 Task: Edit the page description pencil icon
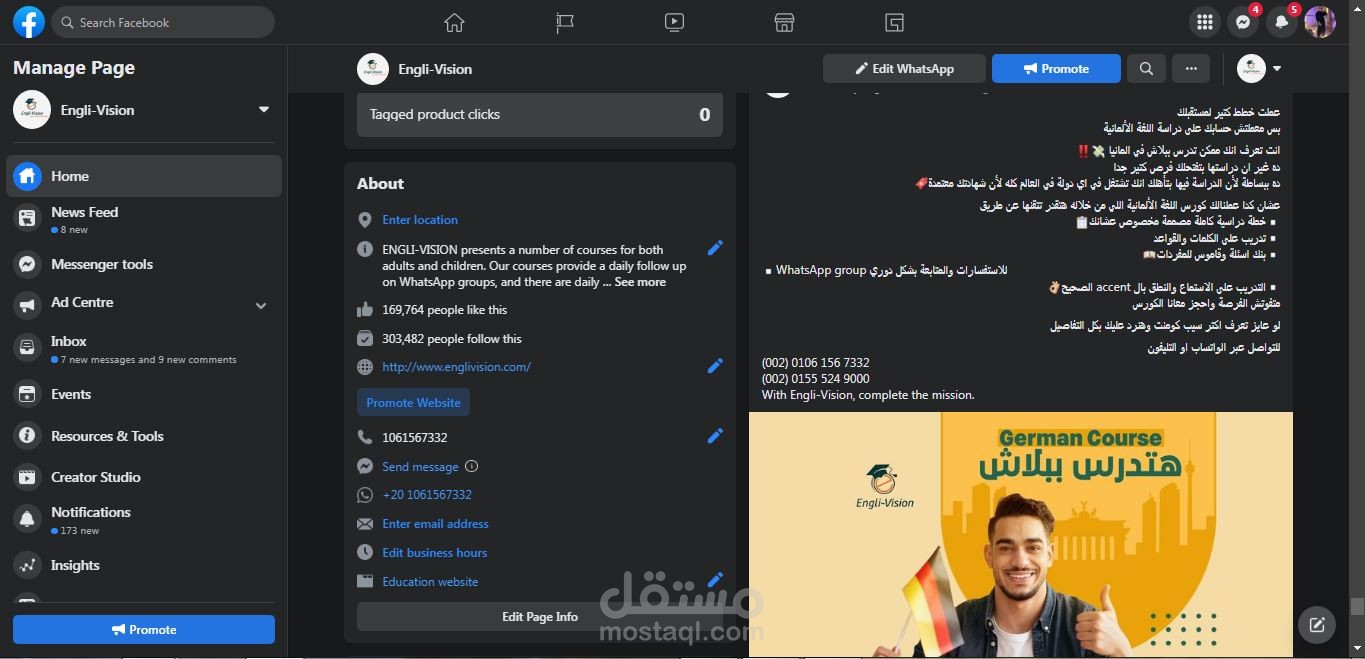pos(715,248)
